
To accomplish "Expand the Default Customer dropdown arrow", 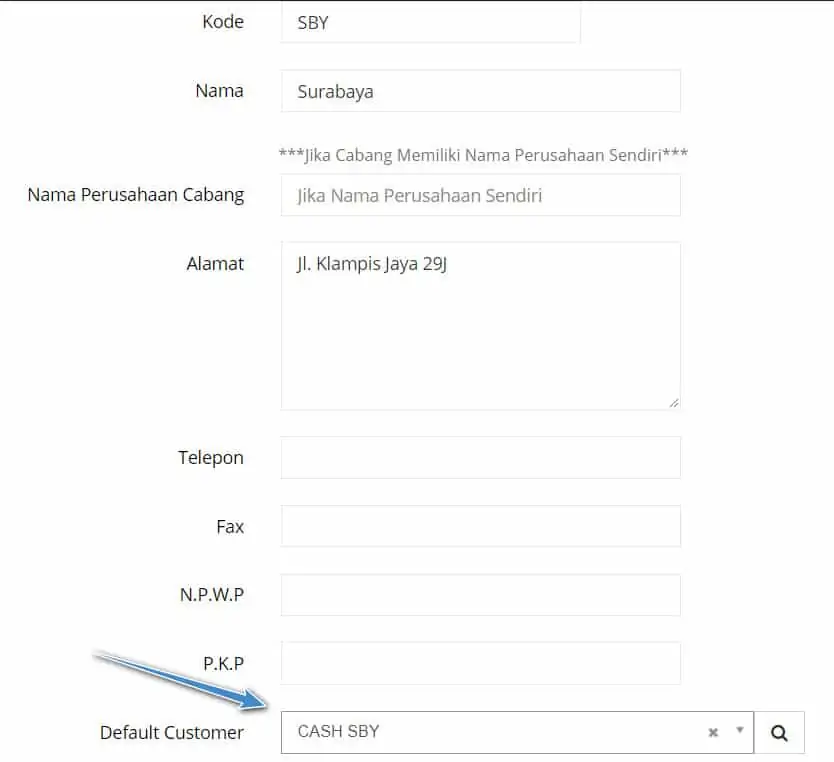I will pos(740,730).
